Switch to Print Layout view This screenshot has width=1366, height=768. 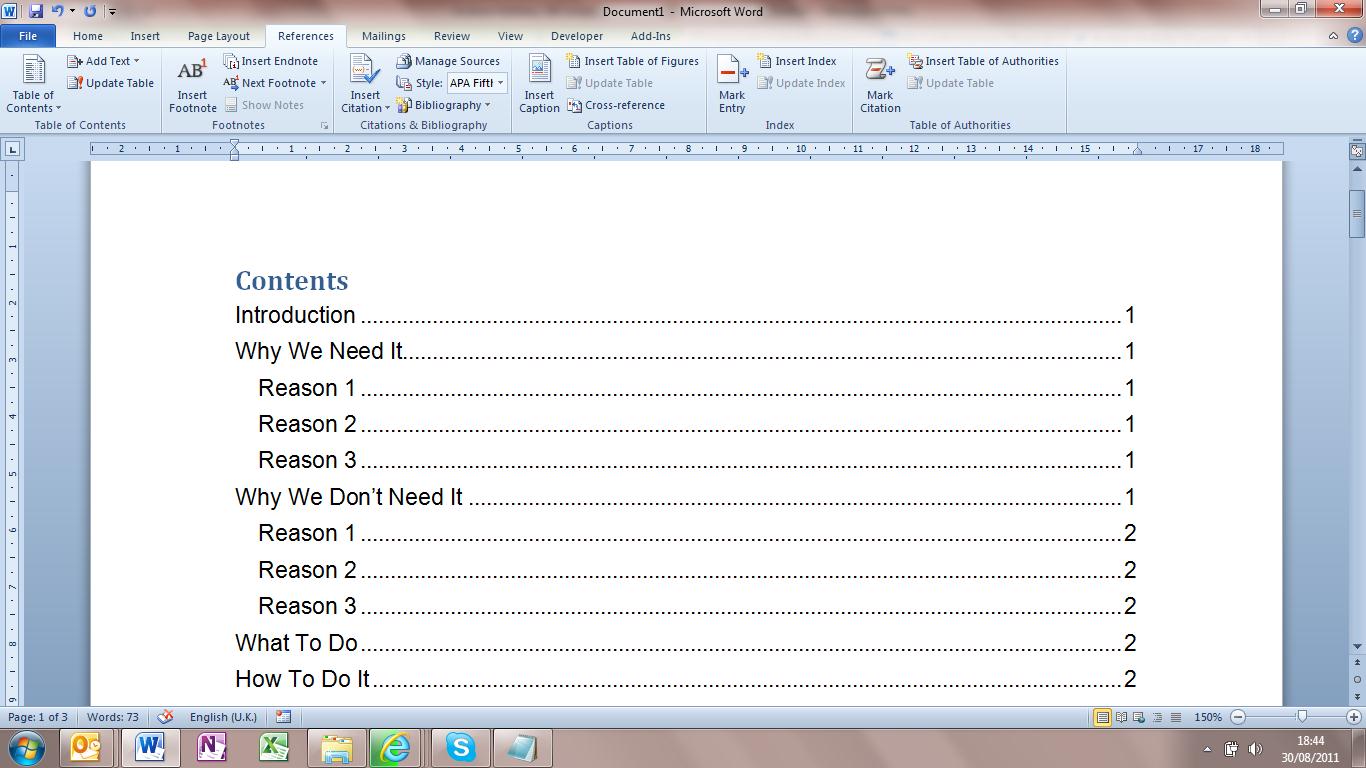1102,717
